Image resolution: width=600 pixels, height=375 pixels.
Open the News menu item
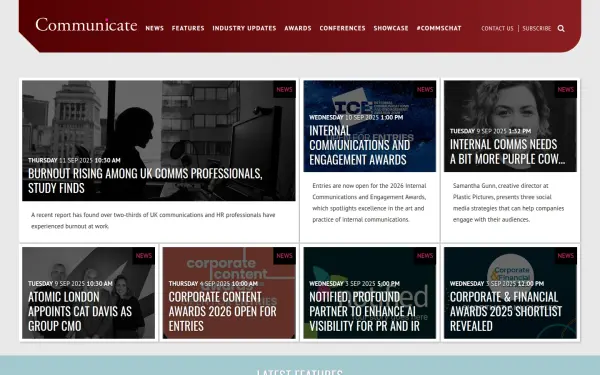155,28
